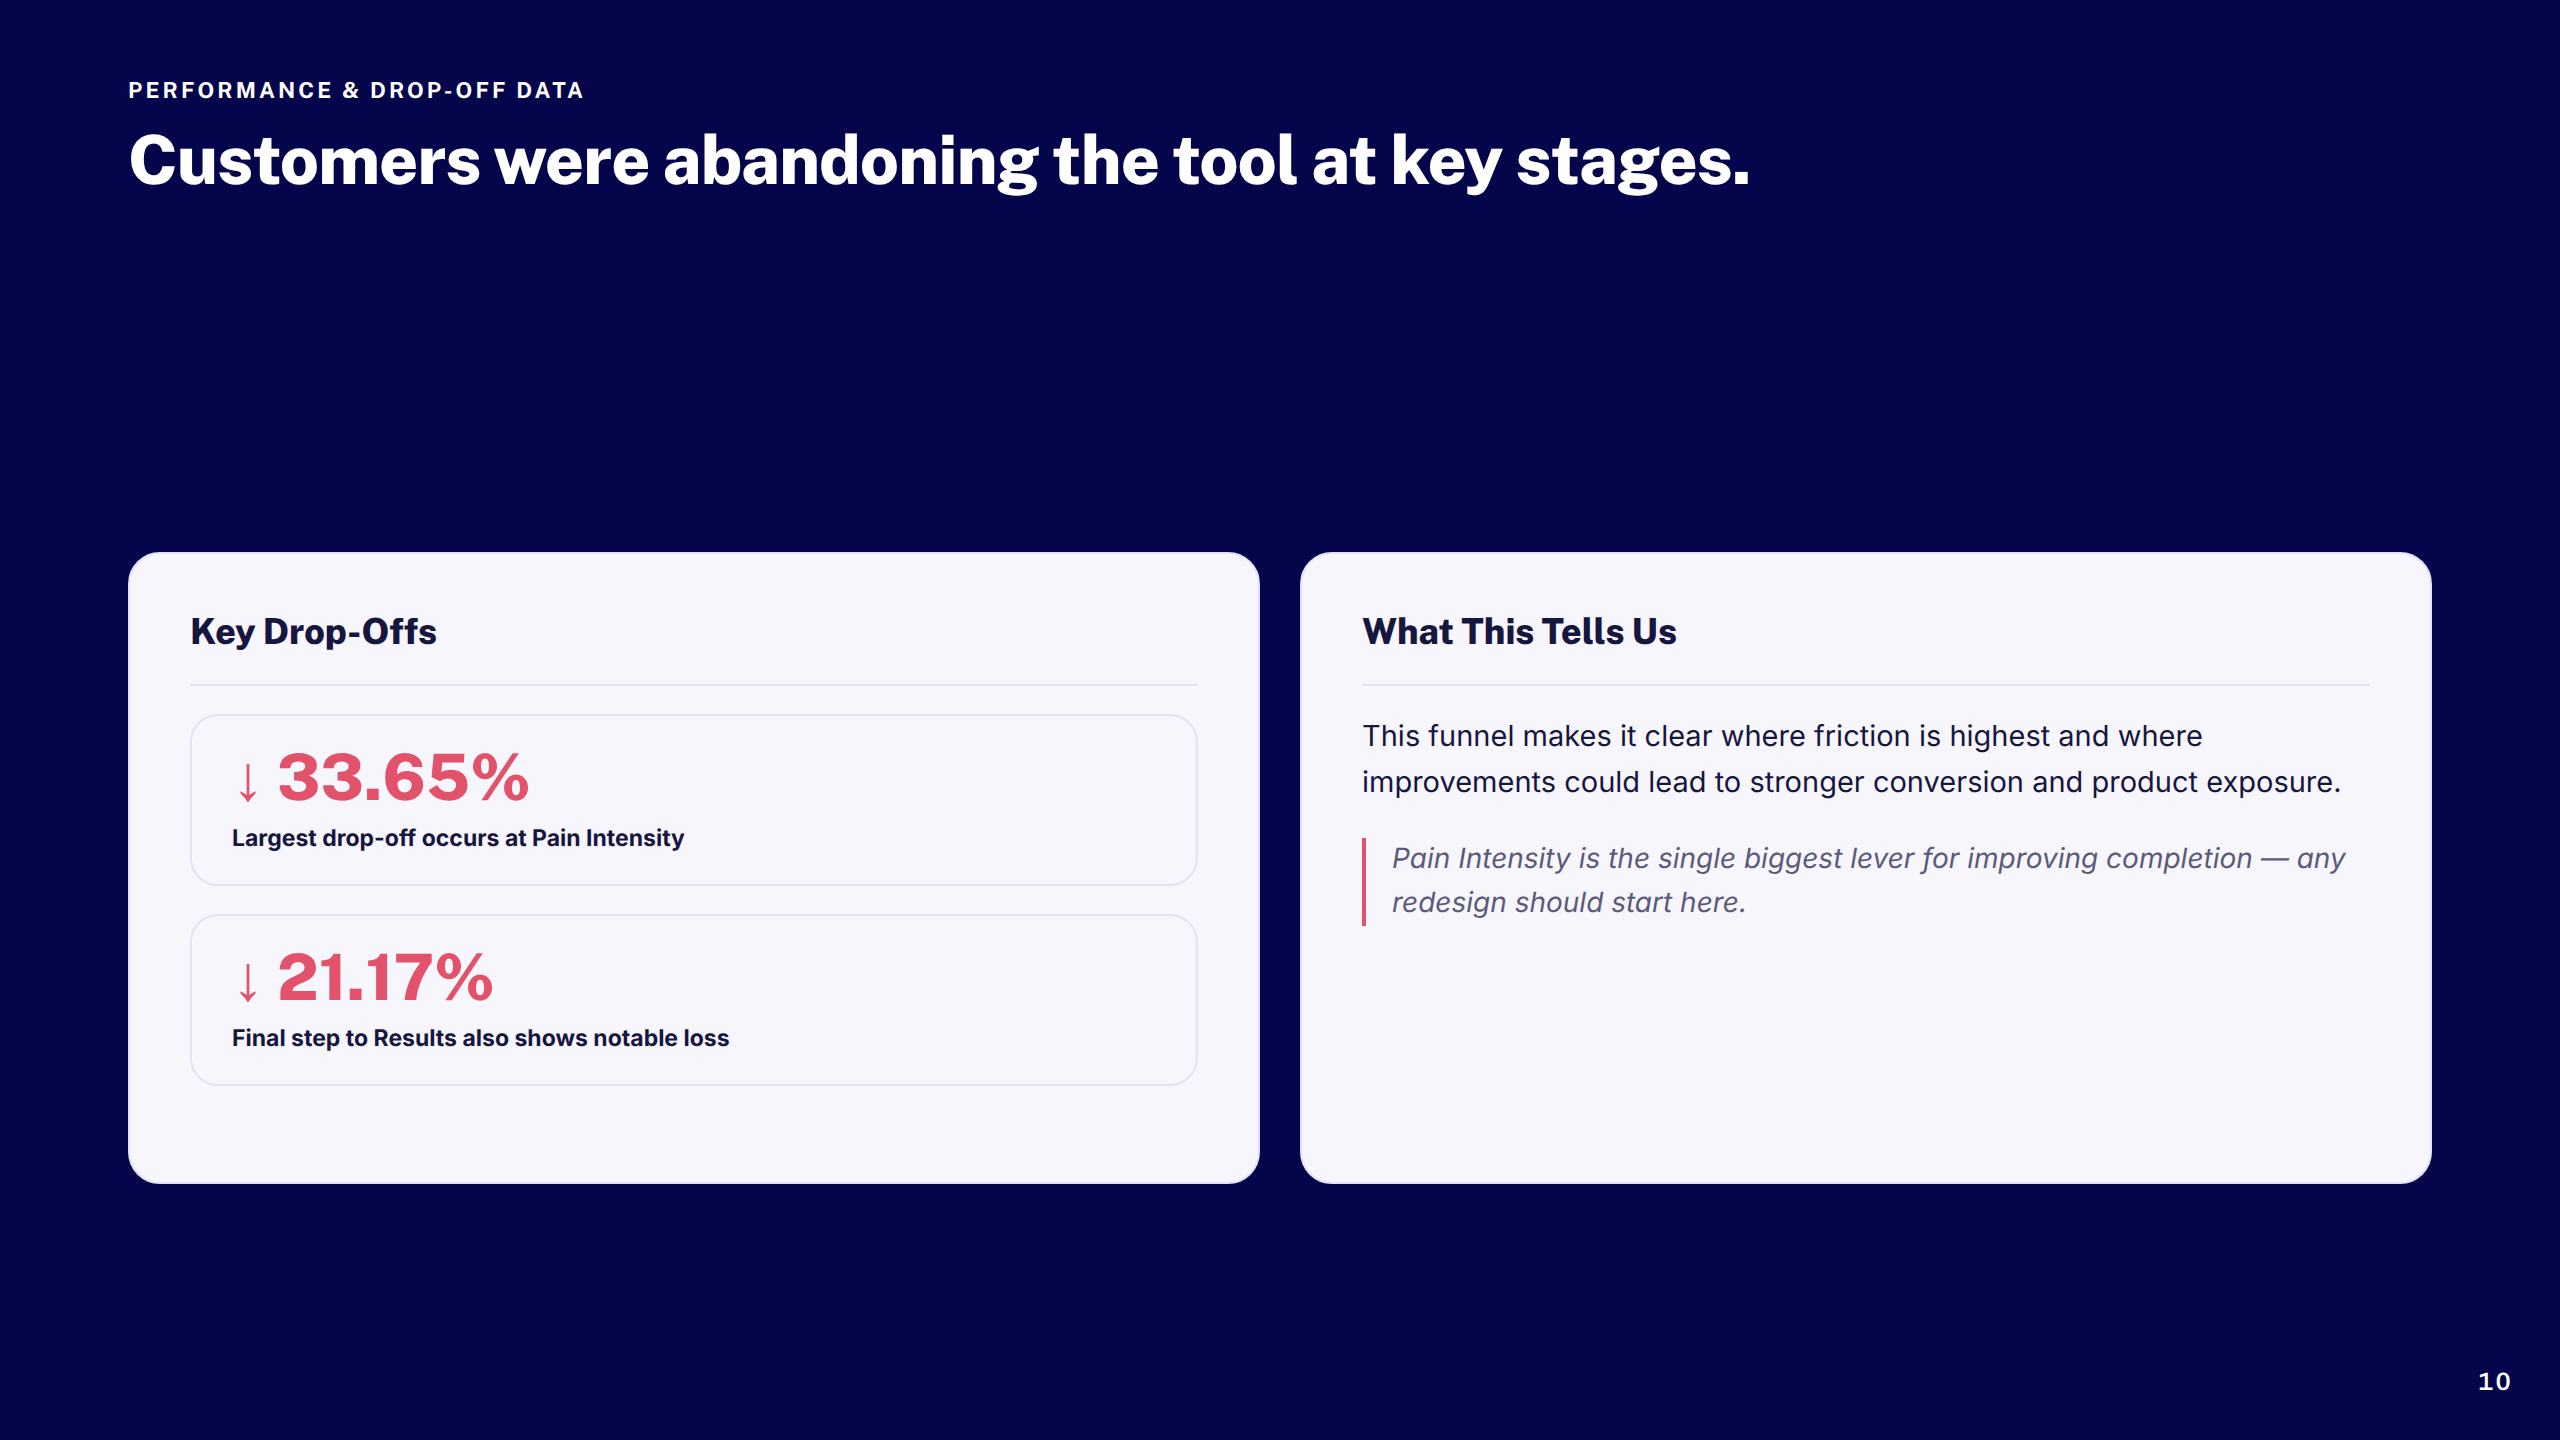Click the red vertical bar beside the quote

(1364, 881)
